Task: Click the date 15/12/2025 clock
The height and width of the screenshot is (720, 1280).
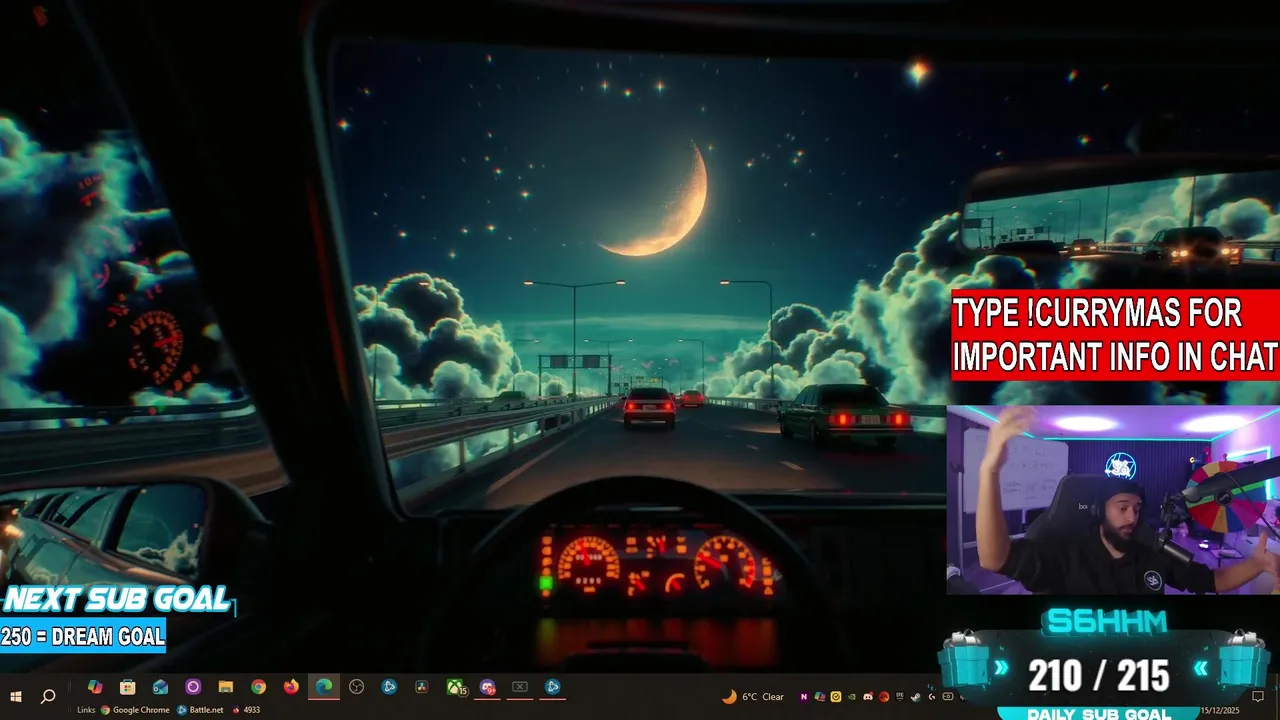Action: [x=1220, y=710]
